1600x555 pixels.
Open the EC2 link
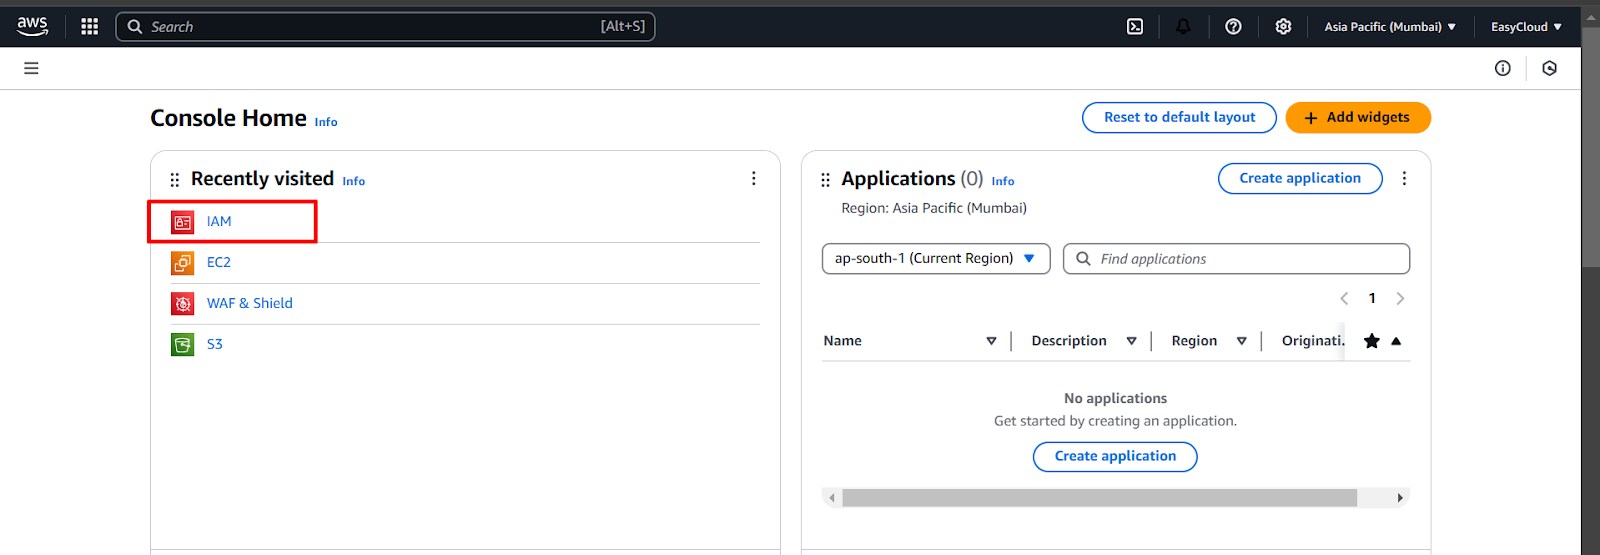click(219, 263)
